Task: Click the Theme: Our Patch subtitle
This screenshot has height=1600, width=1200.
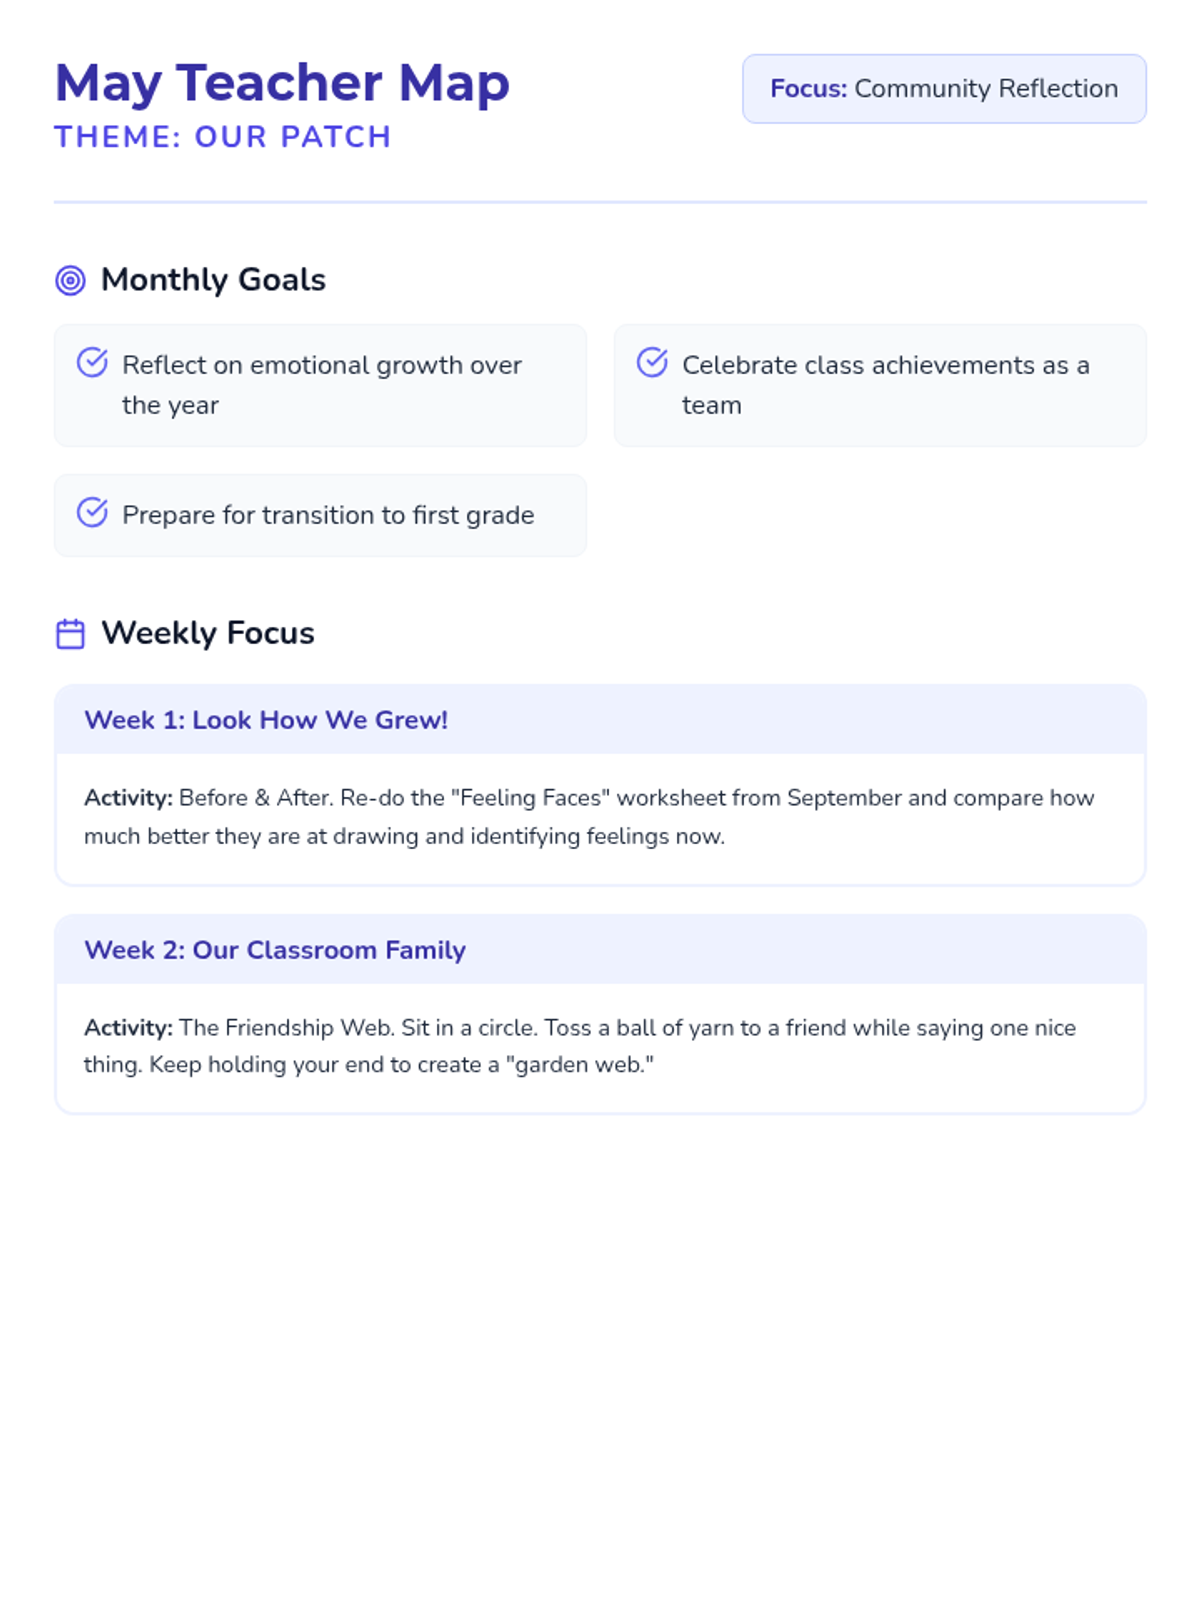Action: pos(222,137)
